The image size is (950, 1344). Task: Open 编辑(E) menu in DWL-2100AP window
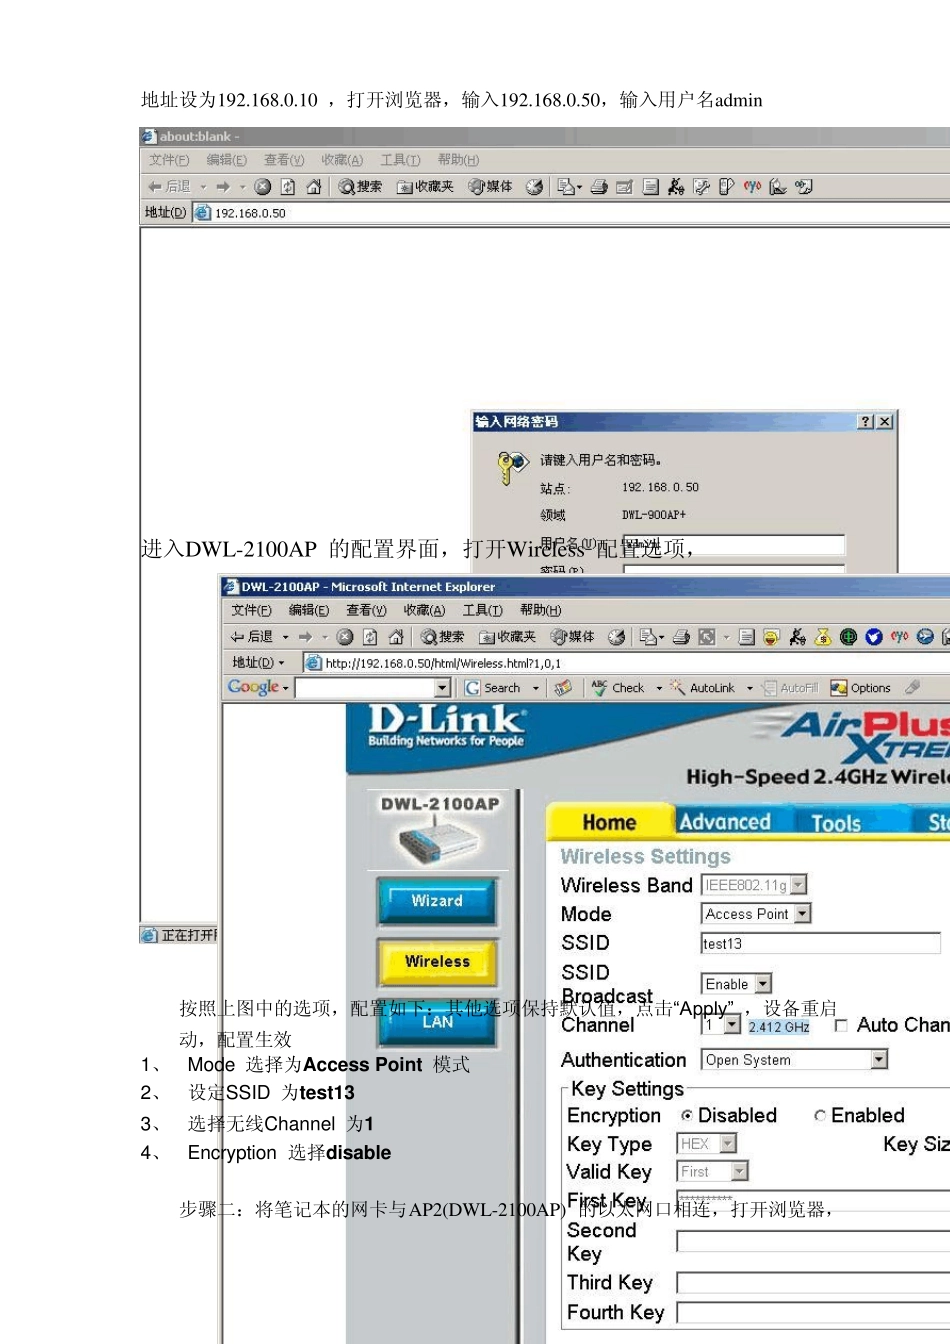click(x=309, y=610)
